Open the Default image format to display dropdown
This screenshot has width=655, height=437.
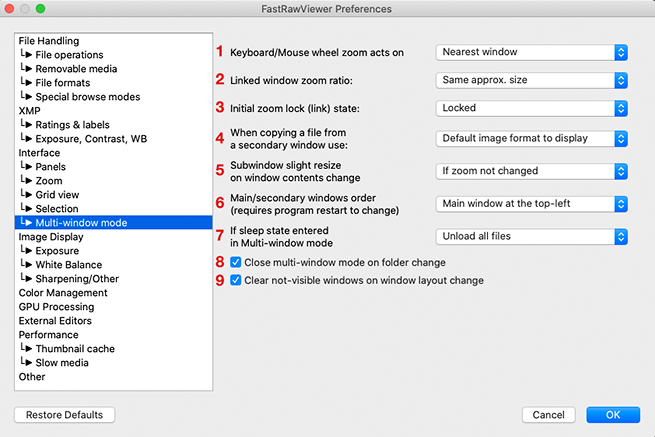click(532, 138)
